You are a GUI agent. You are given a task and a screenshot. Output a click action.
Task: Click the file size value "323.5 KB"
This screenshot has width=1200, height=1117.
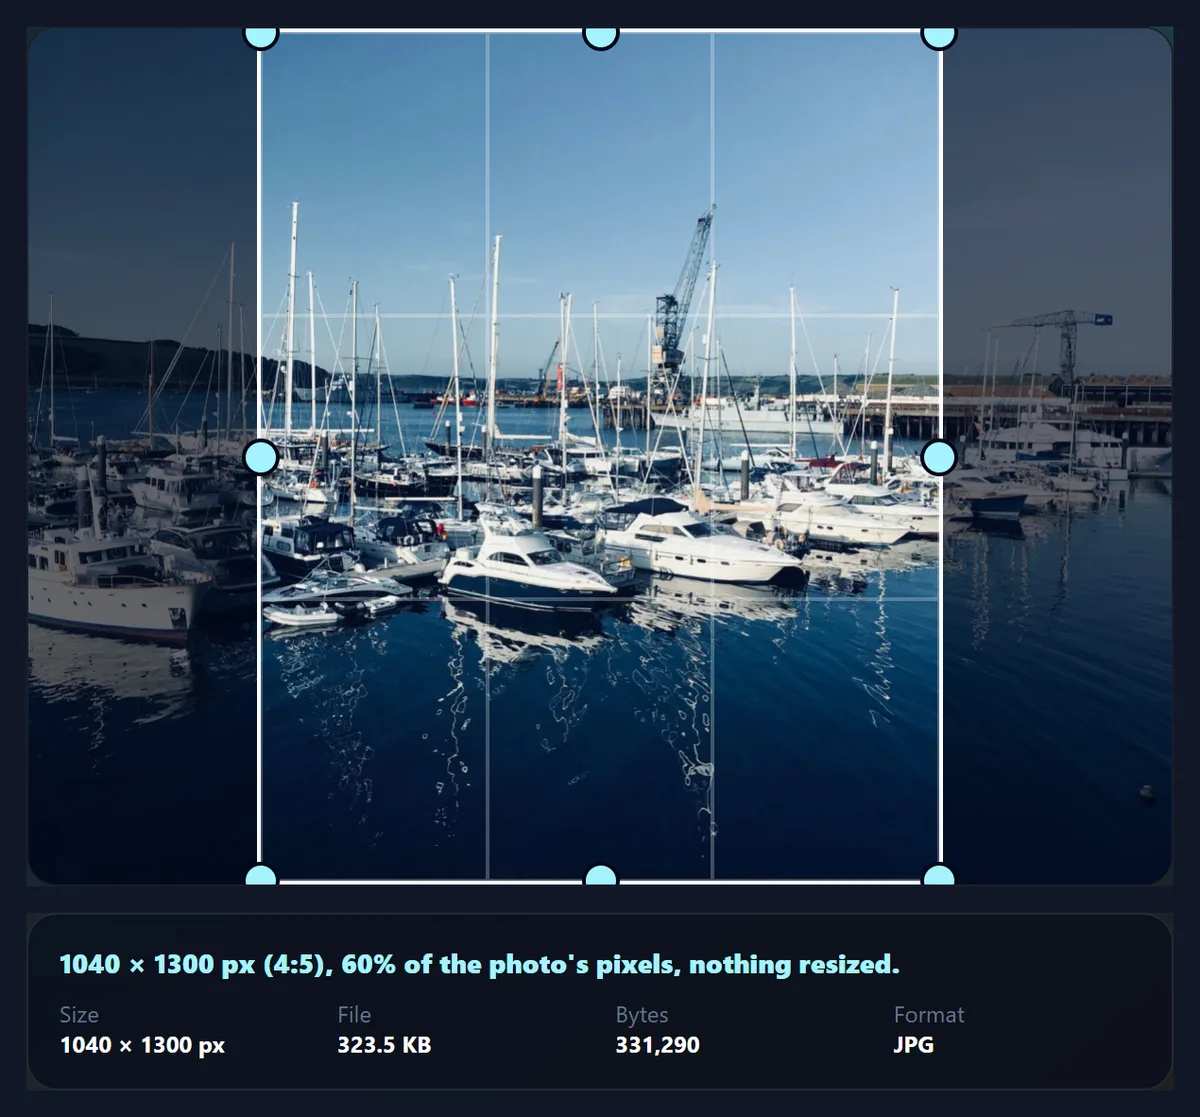click(384, 1045)
